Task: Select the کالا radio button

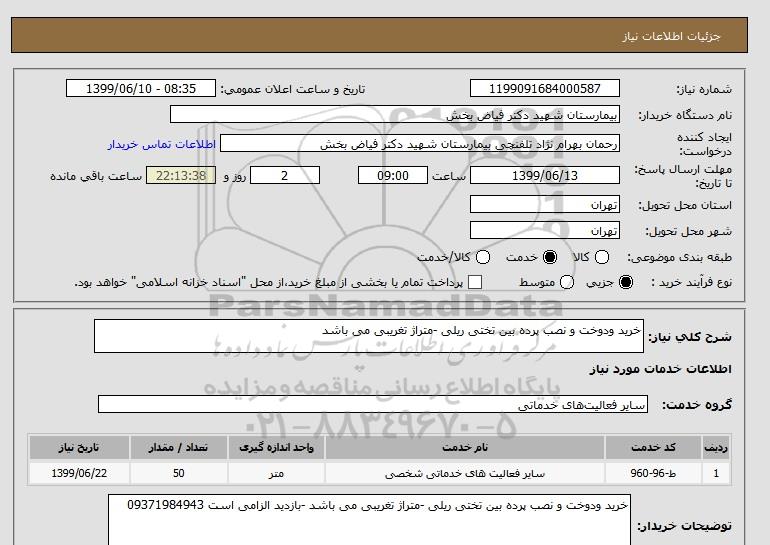Action: pyautogui.click(x=602, y=257)
